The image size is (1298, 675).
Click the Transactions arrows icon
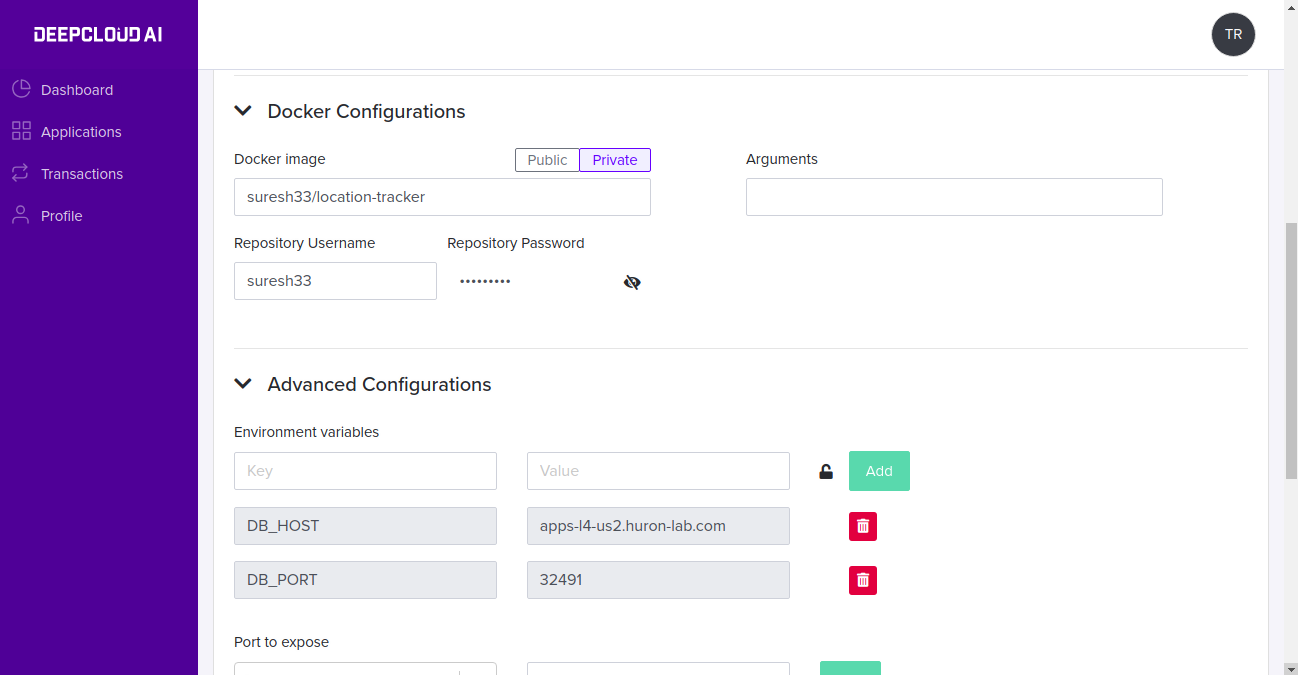(x=21, y=173)
